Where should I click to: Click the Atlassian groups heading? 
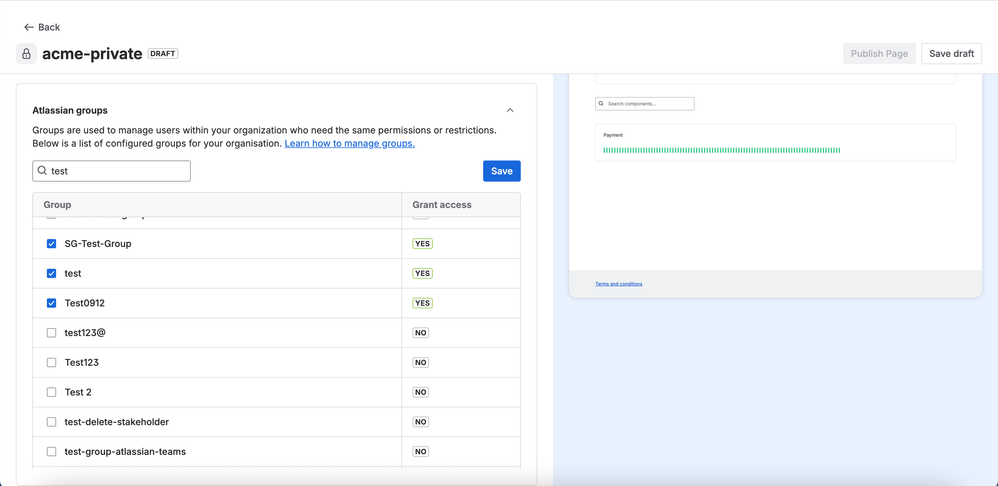(70, 110)
